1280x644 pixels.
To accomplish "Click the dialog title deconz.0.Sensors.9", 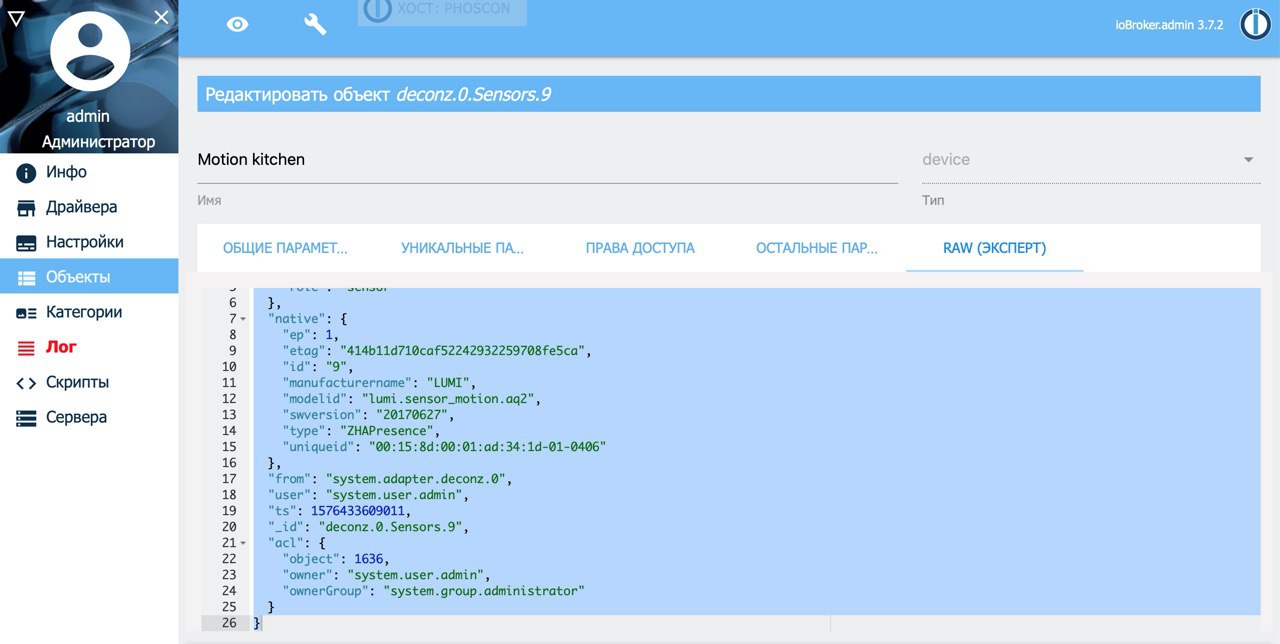I will [x=474, y=95].
